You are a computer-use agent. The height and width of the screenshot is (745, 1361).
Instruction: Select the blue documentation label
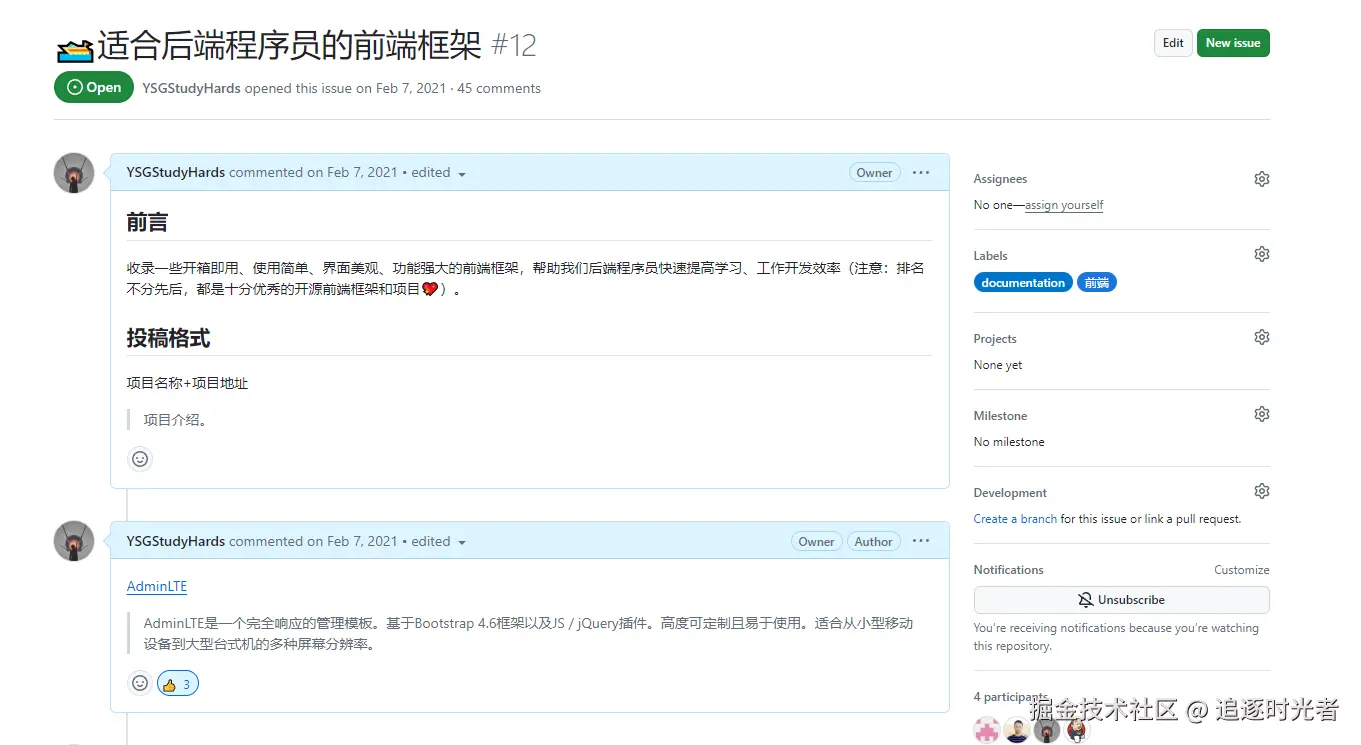(x=1022, y=283)
